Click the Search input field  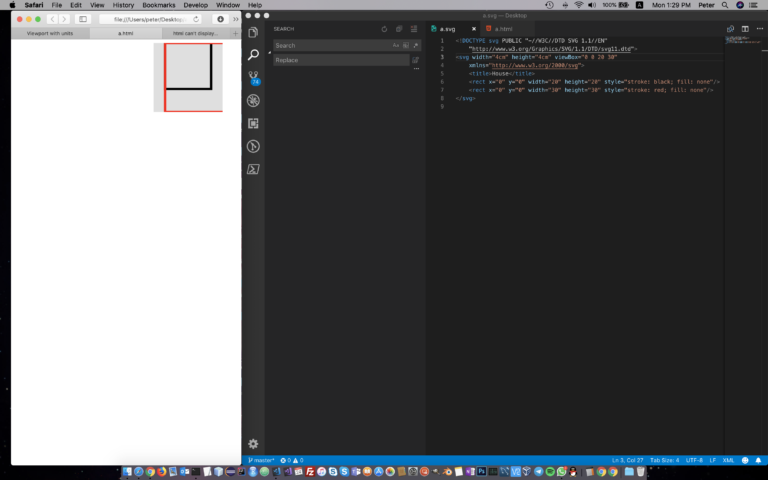point(332,46)
